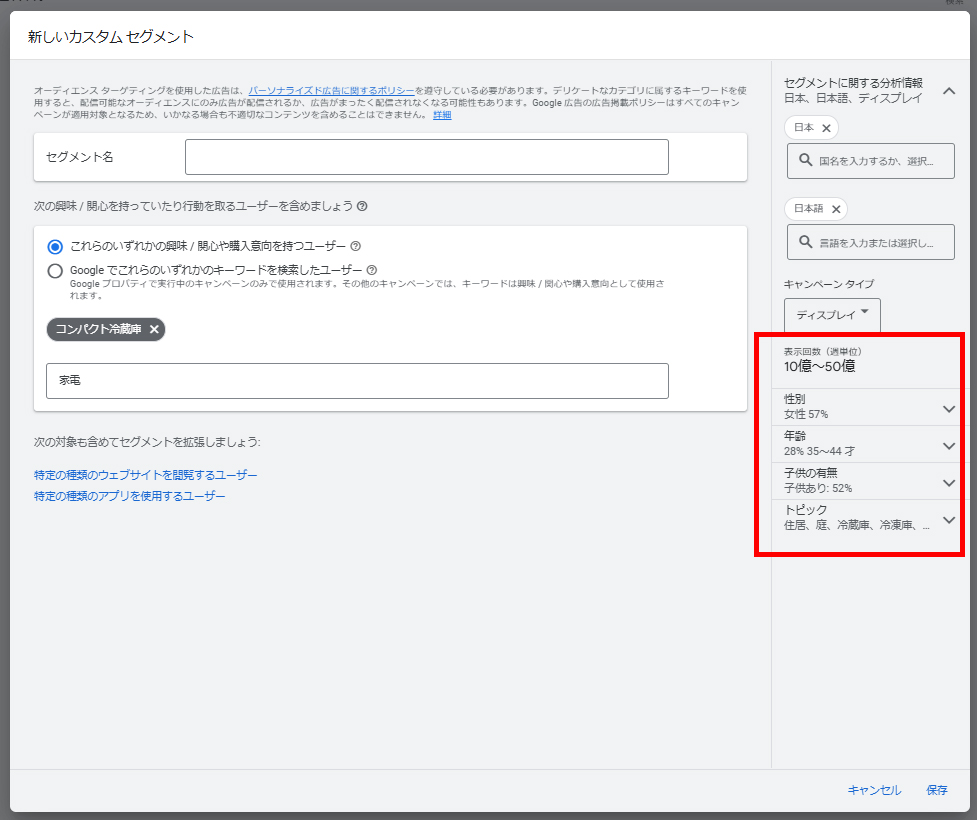The image size is (977, 820).
Task: Click the セグメント名 input field
Action: (426, 157)
